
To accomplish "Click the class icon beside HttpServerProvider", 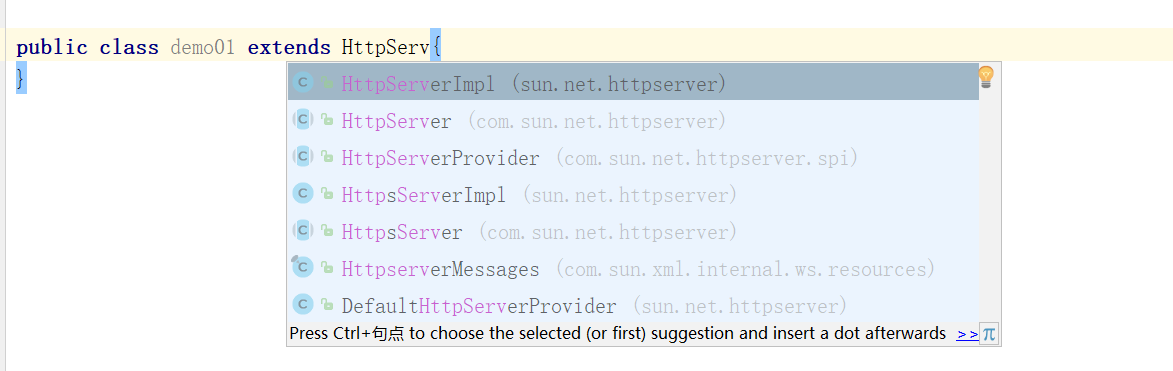I will click(x=302, y=156).
